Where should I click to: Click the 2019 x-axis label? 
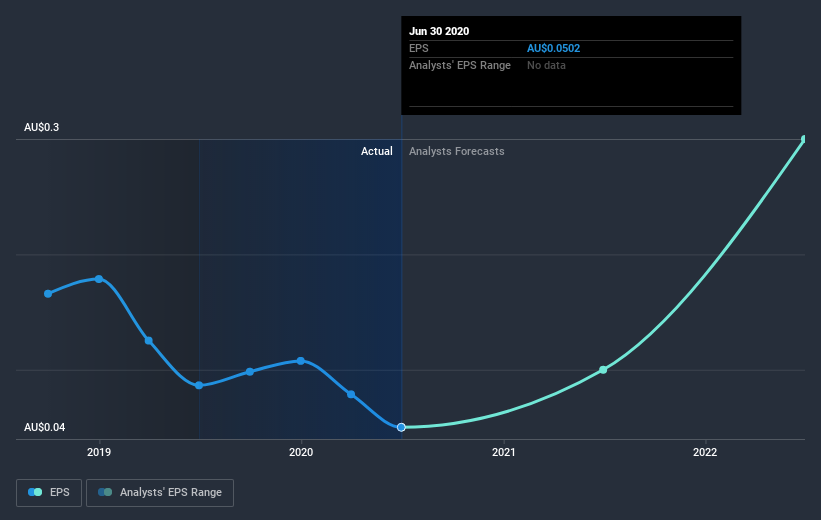pos(99,452)
